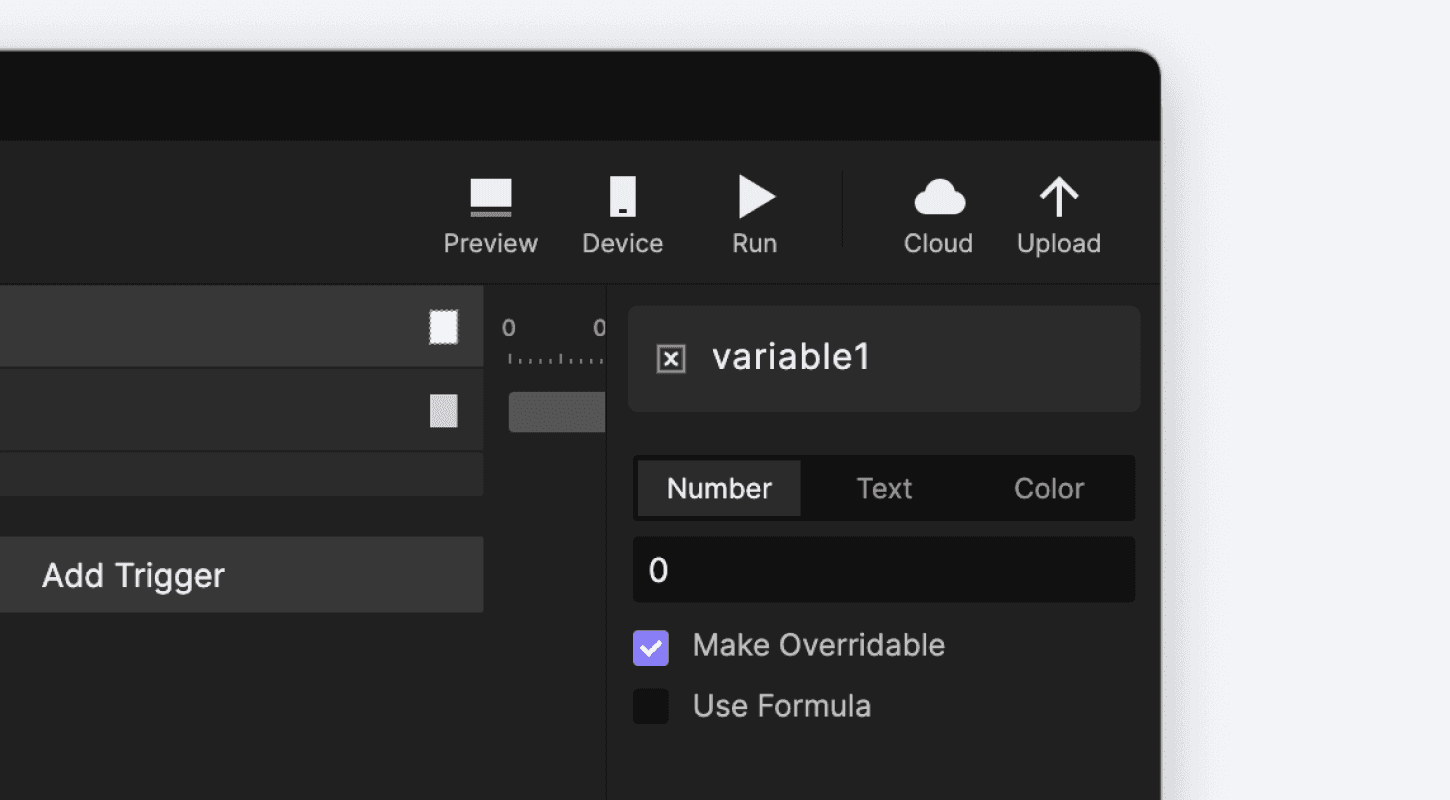Click the gray layer swatch below the white one
This screenshot has width=1450, height=800.
tap(443, 411)
